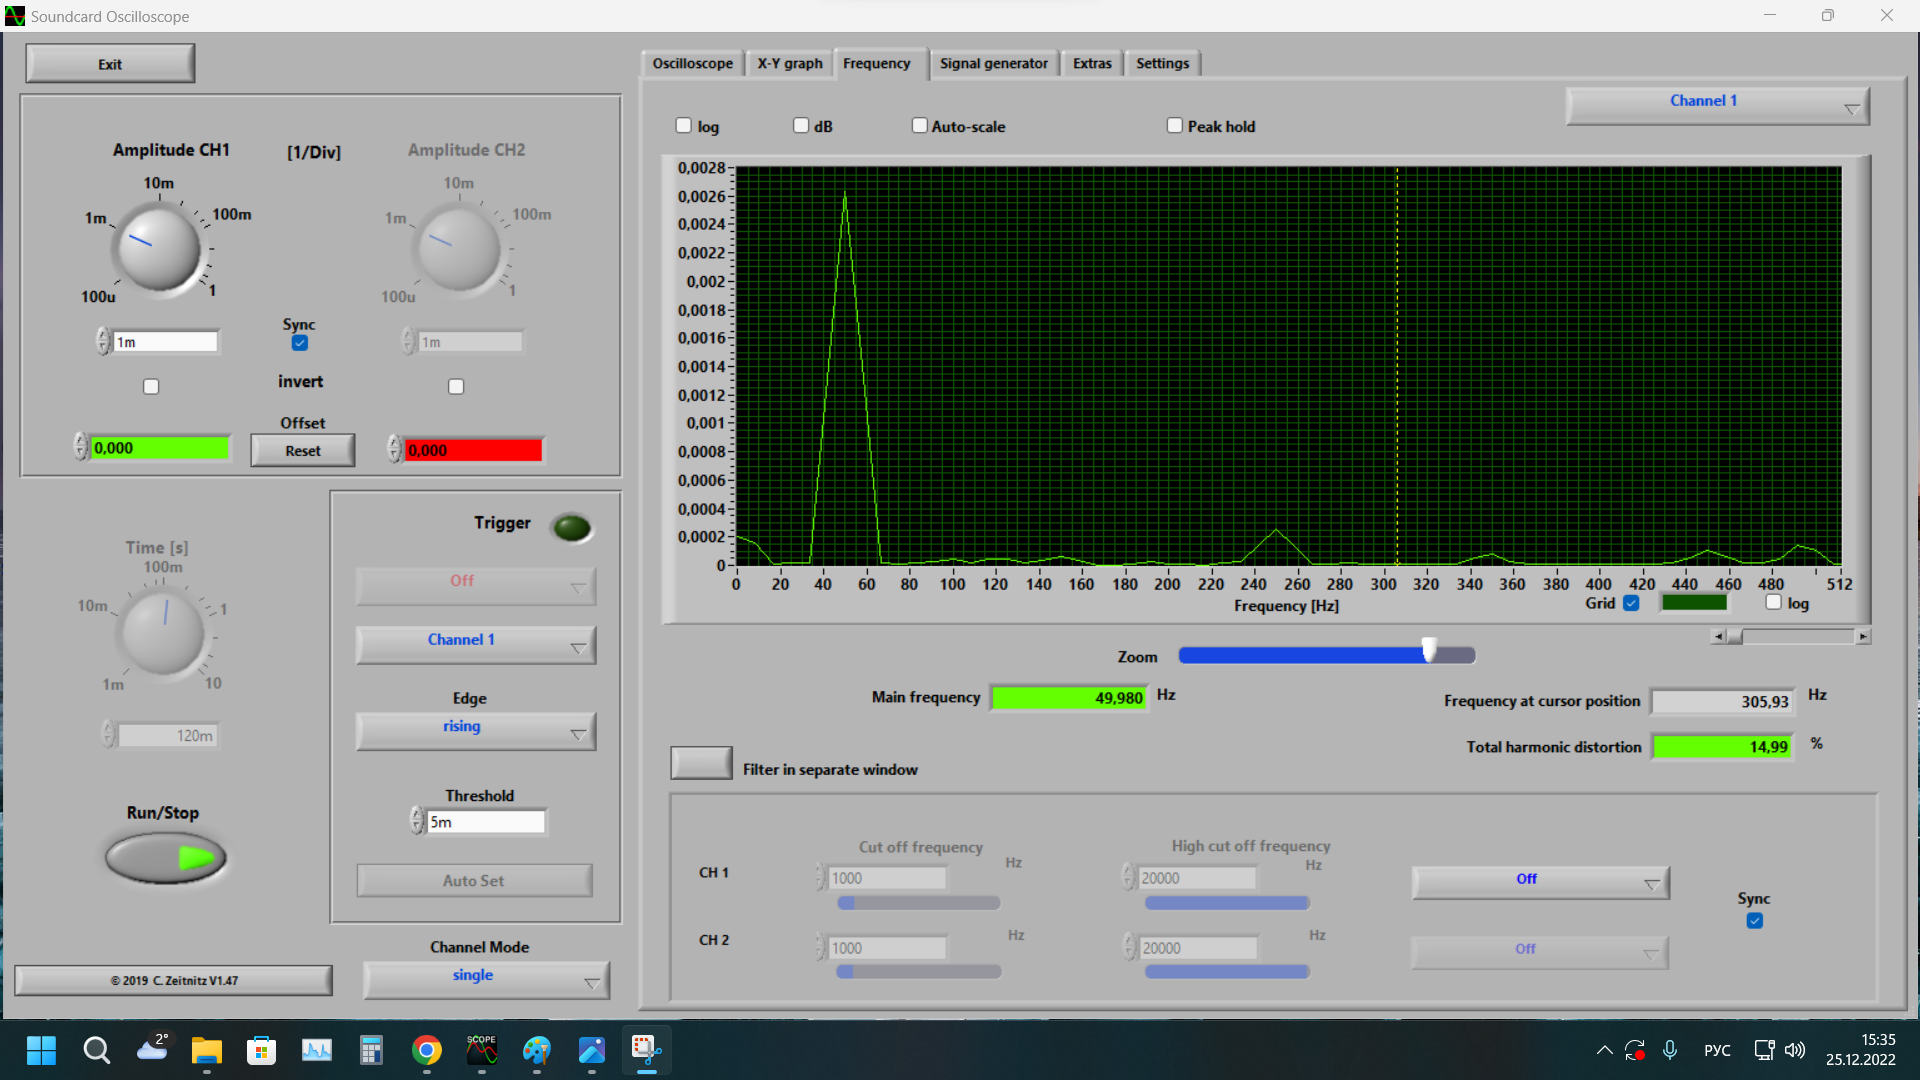Open CH 1 filter Off dropdown
The width and height of the screenshot is (1920, 1080).
1540,882
